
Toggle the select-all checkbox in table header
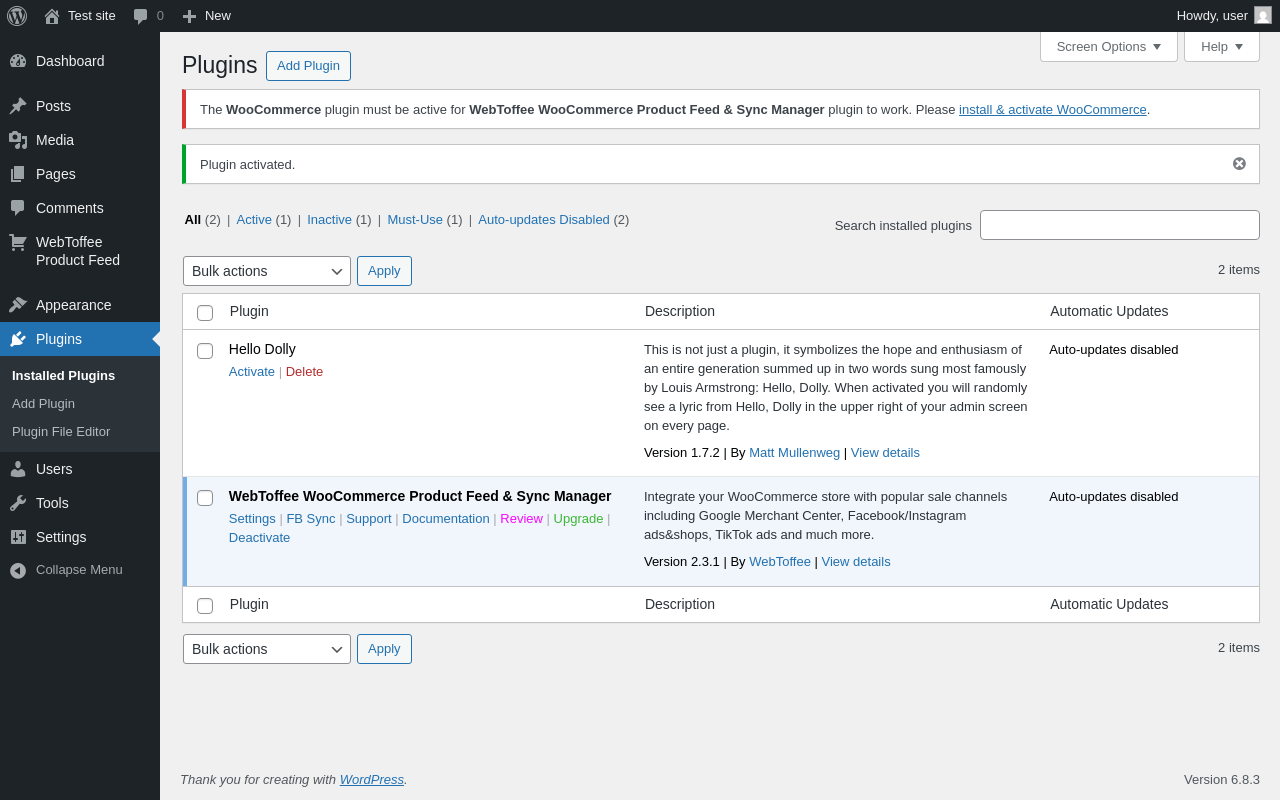pos(205,313)
